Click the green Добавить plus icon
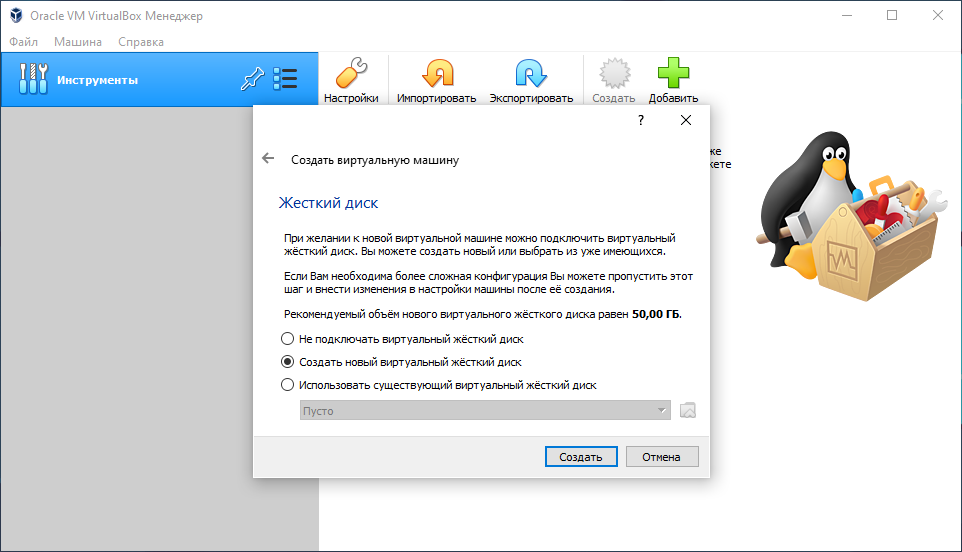Viewport: 962px width, 552px height. coord(673,73)
